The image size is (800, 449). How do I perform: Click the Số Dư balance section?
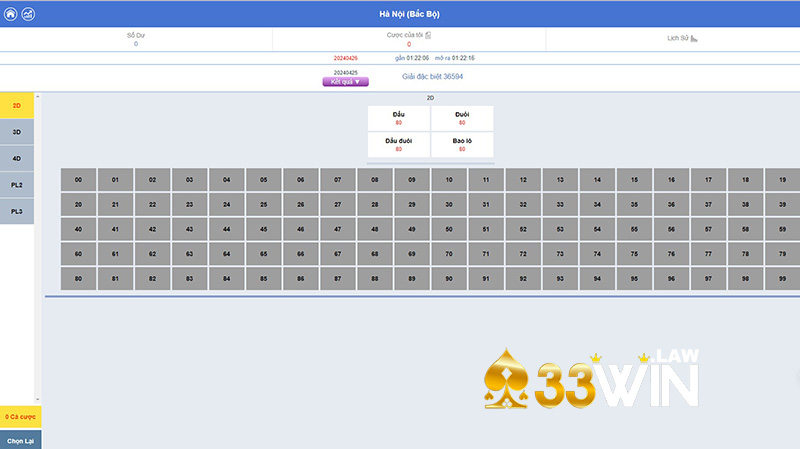(x=136, y=39)
